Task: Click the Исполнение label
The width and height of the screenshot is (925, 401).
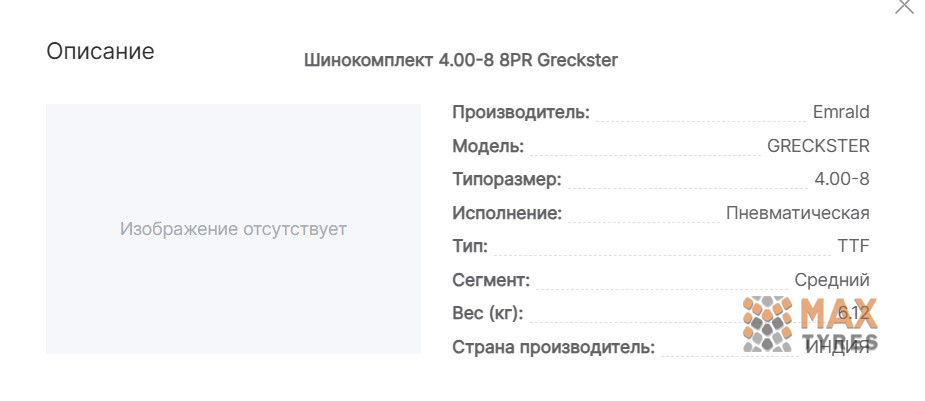Action: [507, 213]
